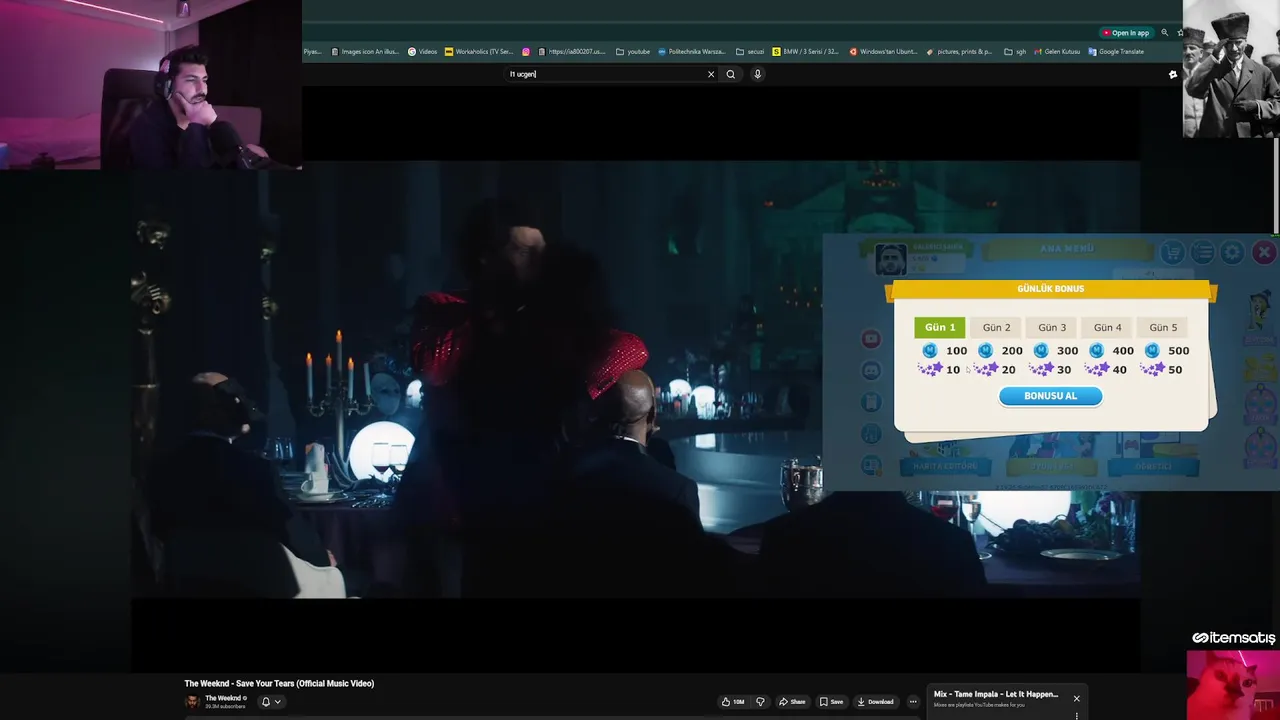Image resolution: width=1280 pixels, height=720 pixels.
Task: Click the Mix - Tame Impala playlist title
Action: [996, 694]
